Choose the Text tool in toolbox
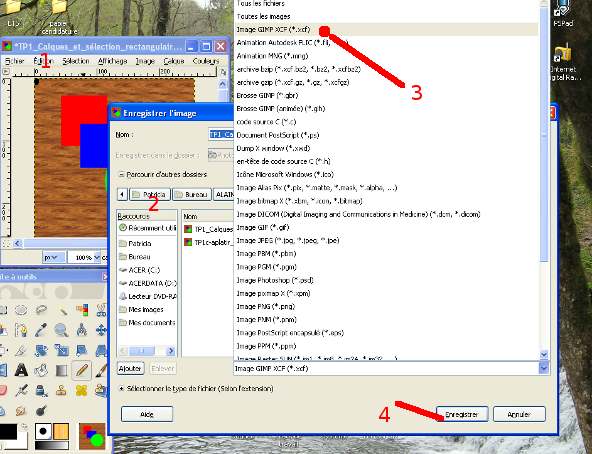 [21, 370]
